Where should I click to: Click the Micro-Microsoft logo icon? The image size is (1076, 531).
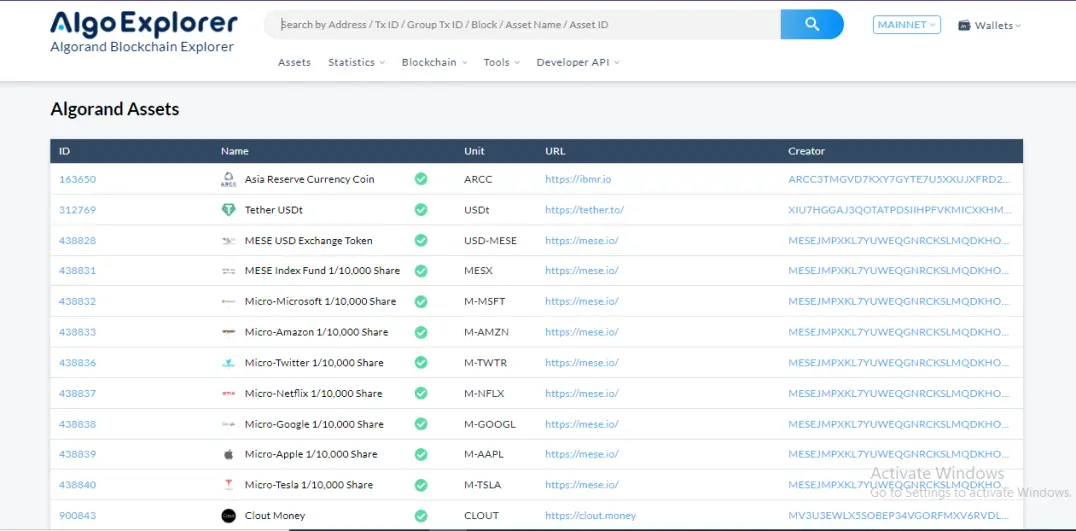[x=229, y=301]
